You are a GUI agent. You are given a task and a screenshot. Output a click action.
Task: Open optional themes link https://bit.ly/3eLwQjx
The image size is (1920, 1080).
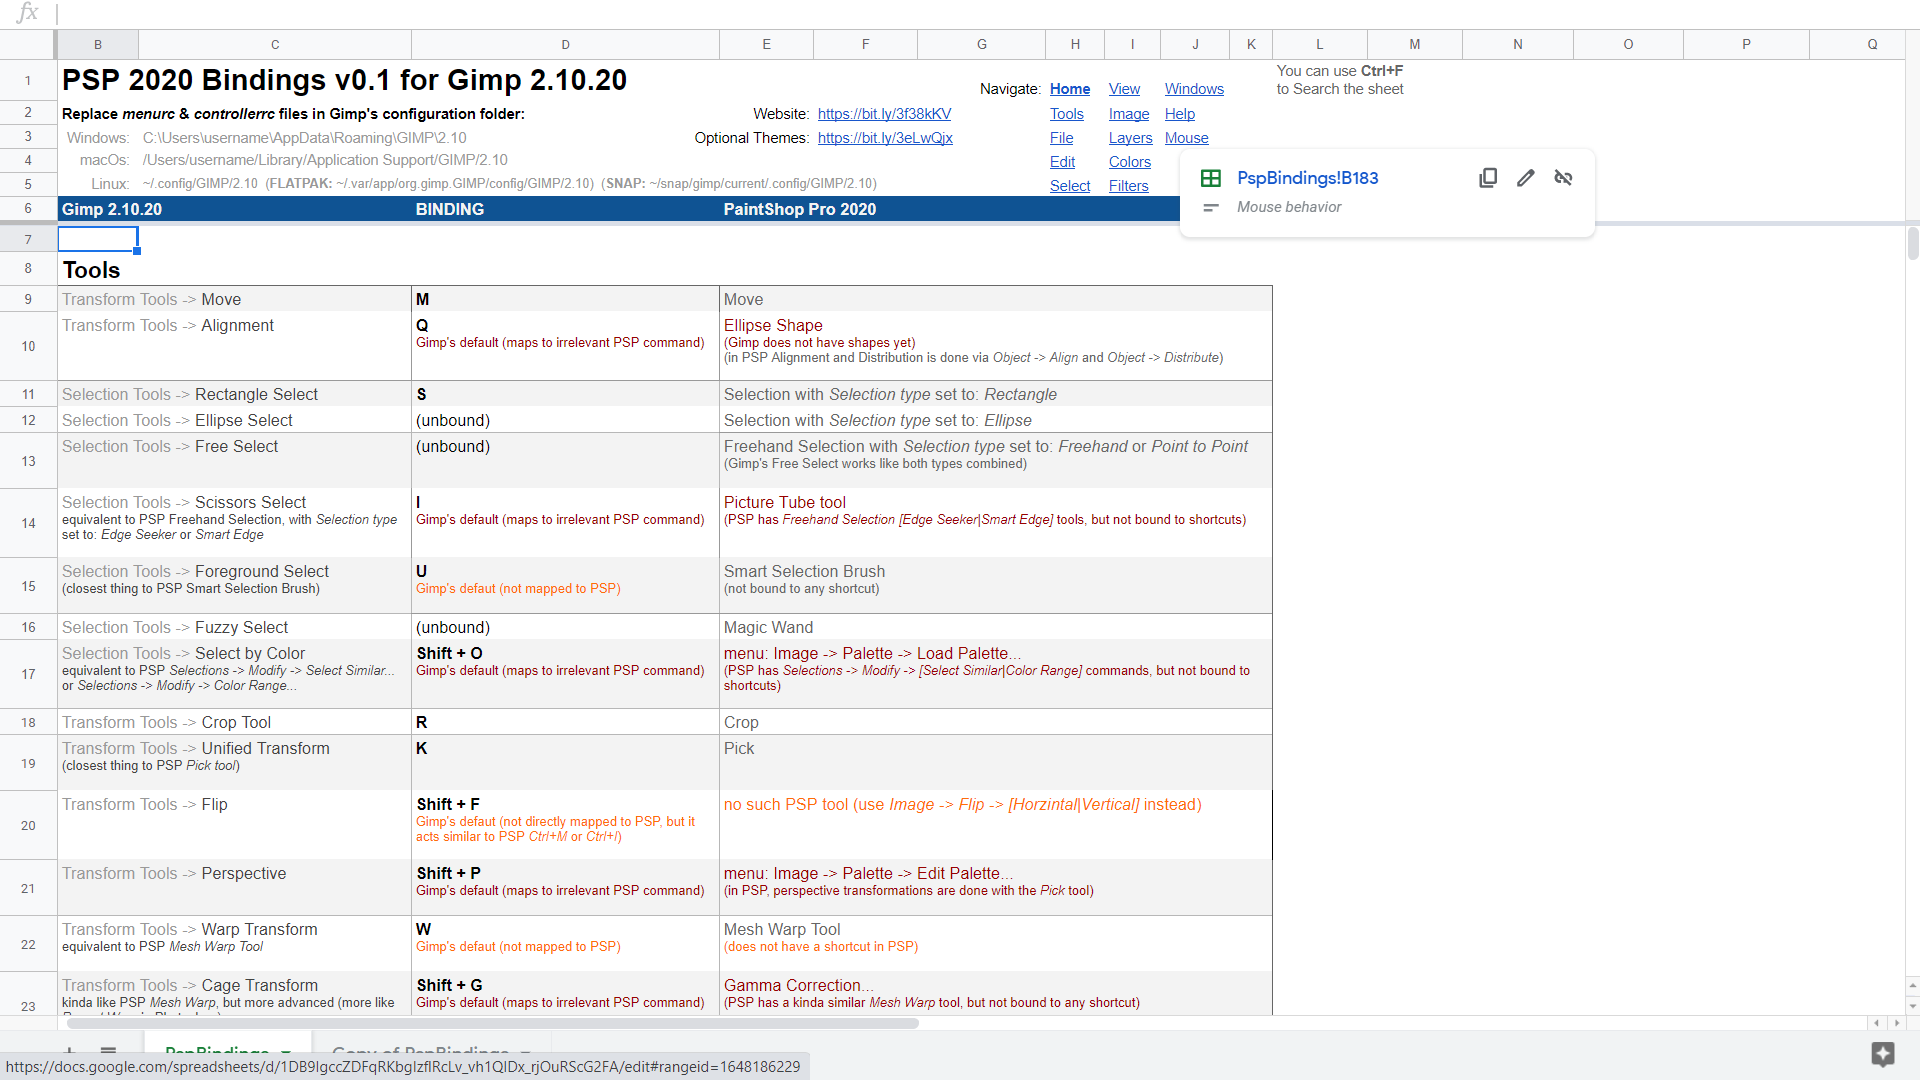click(885, 138)
